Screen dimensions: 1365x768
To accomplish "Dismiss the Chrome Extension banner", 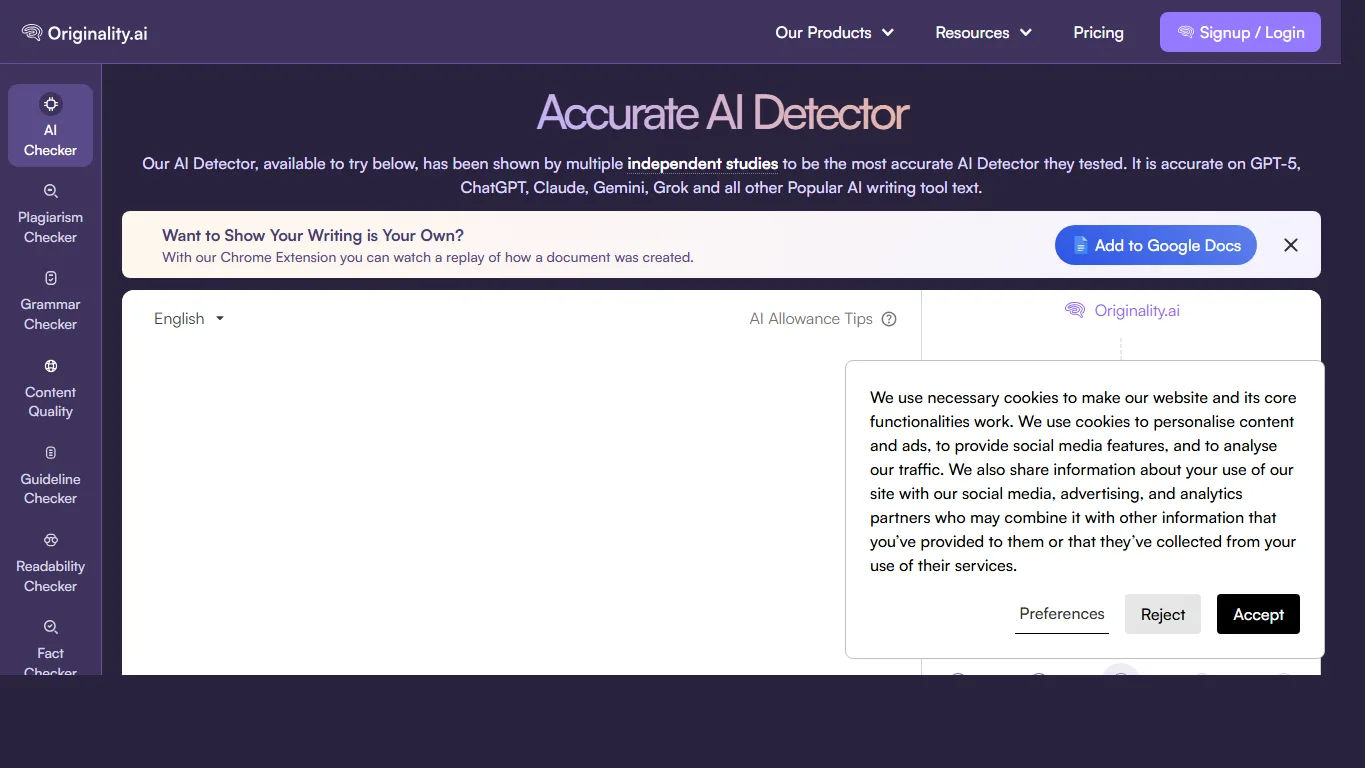I will 1291,245.
